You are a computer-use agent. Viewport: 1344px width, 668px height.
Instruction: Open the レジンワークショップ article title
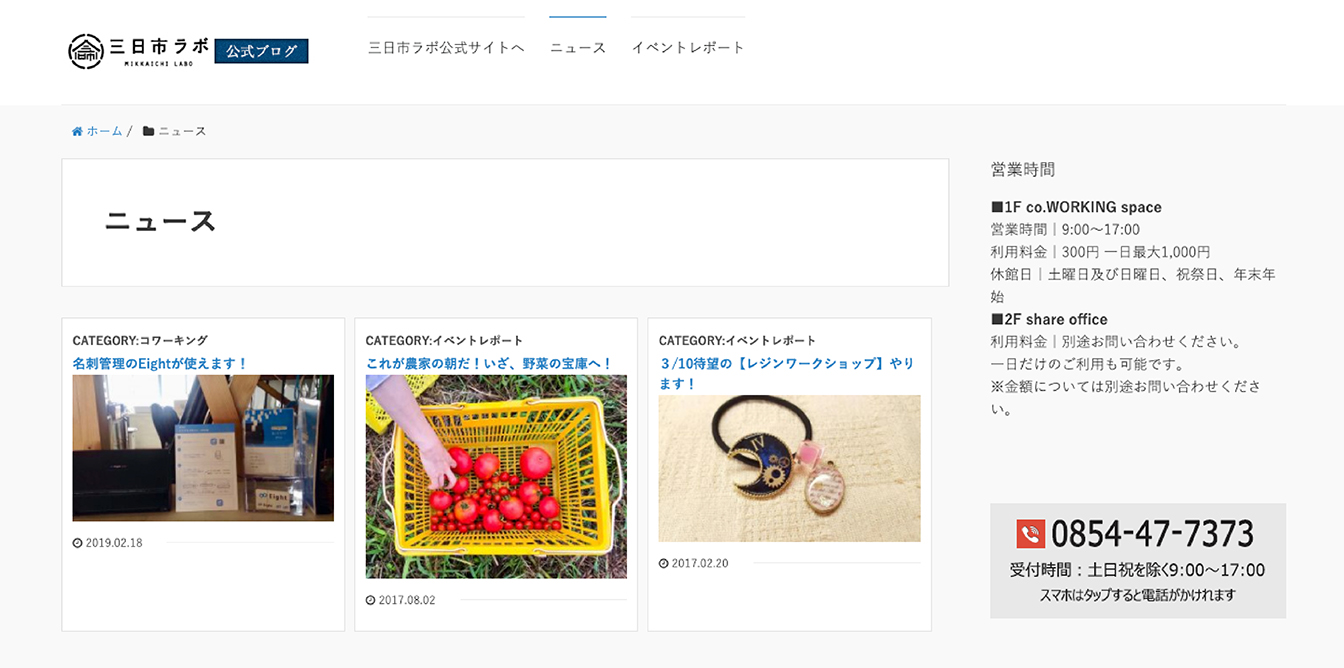coord(786,373)
